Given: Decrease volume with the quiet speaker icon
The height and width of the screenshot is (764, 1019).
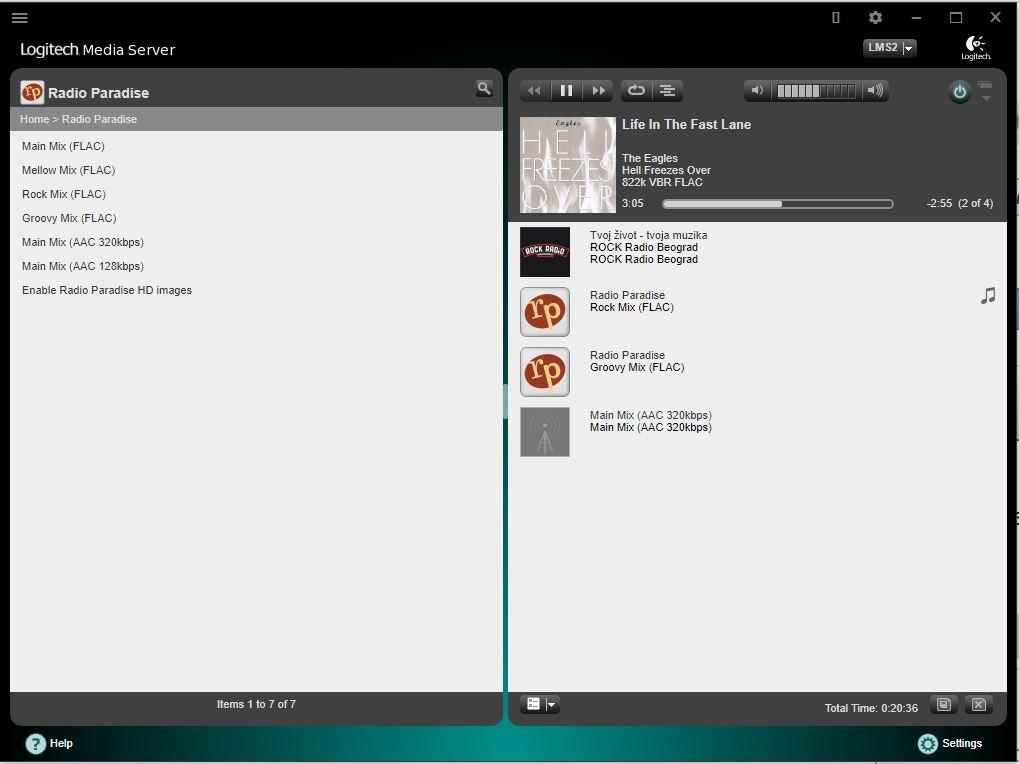Looking at the screenshot, I should click(757, 91).
